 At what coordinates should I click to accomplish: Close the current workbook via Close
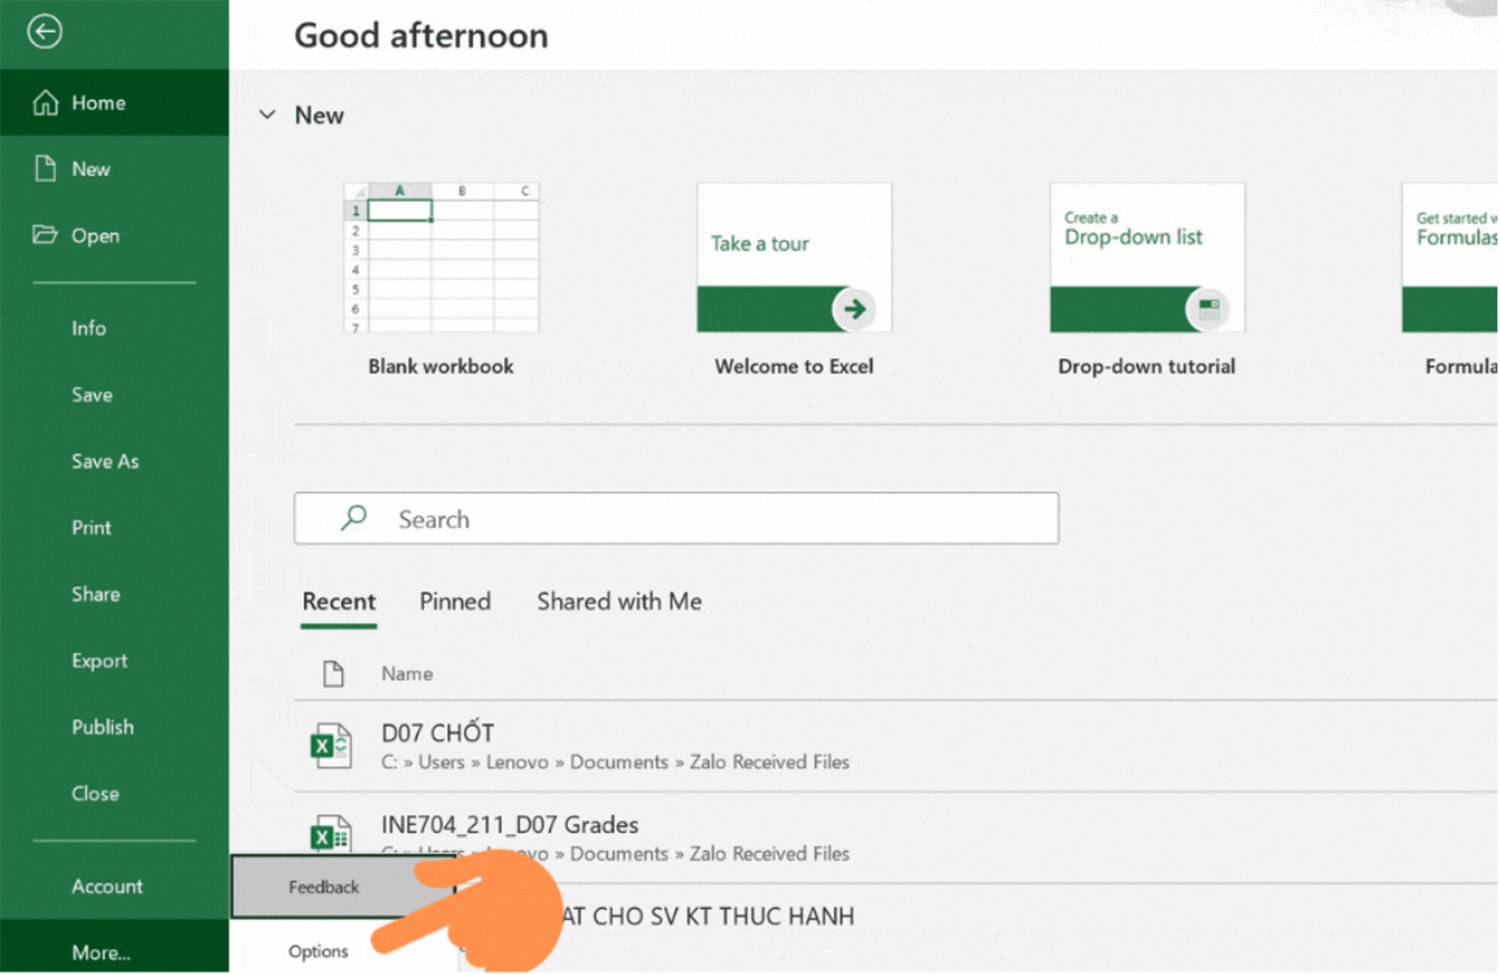(x=95, y=794)
